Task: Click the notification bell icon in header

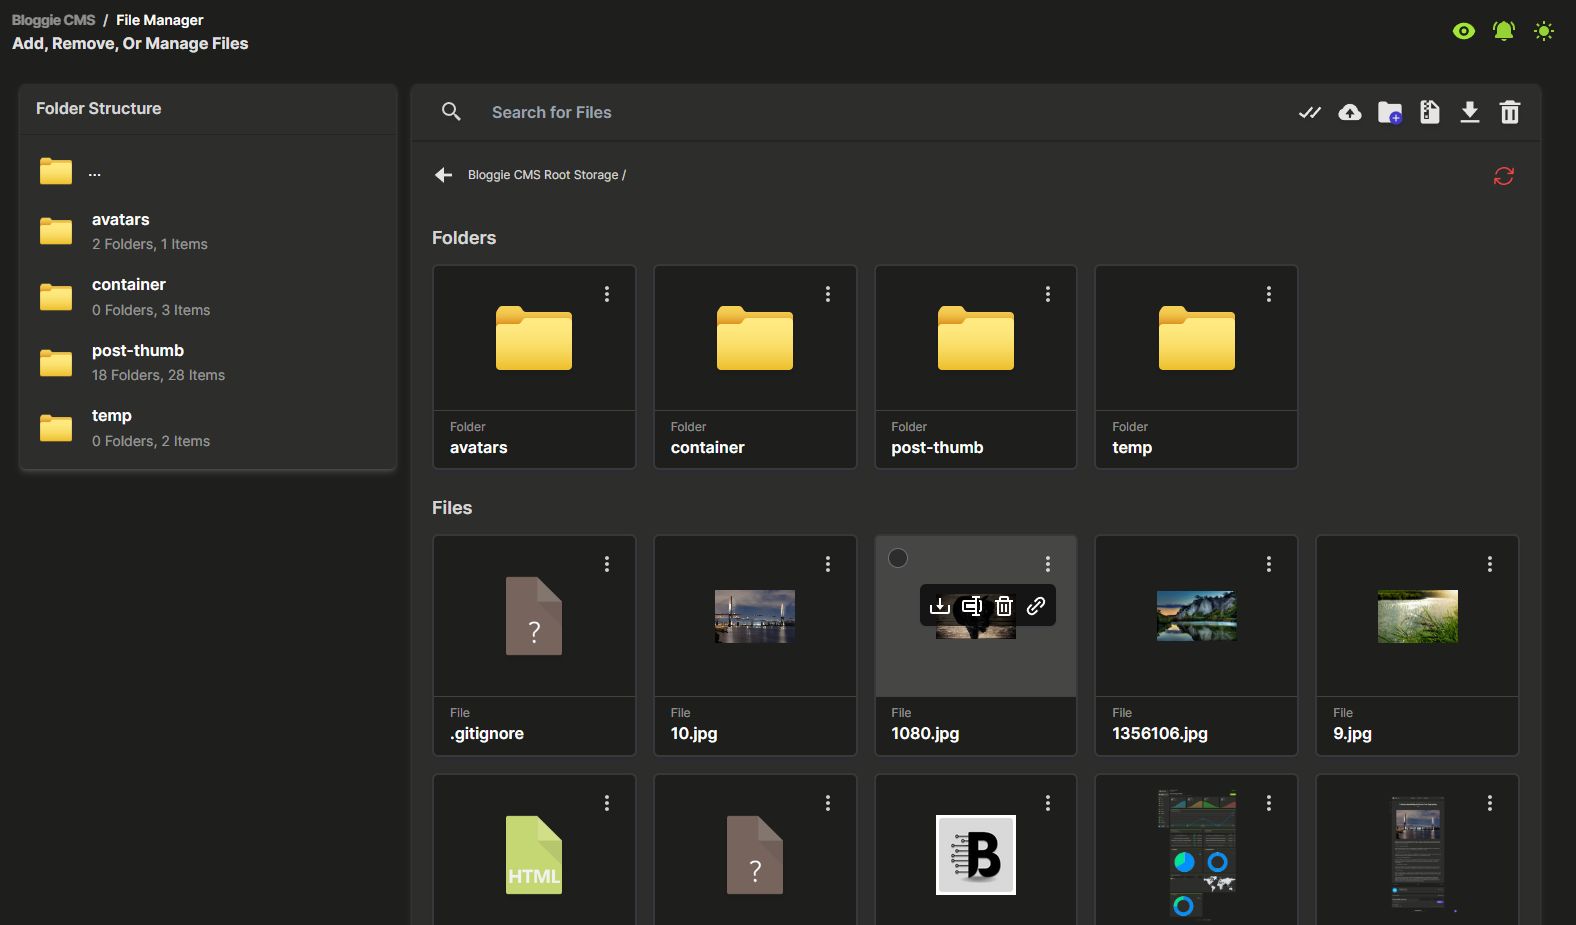Action: [x=1503, y=31]
